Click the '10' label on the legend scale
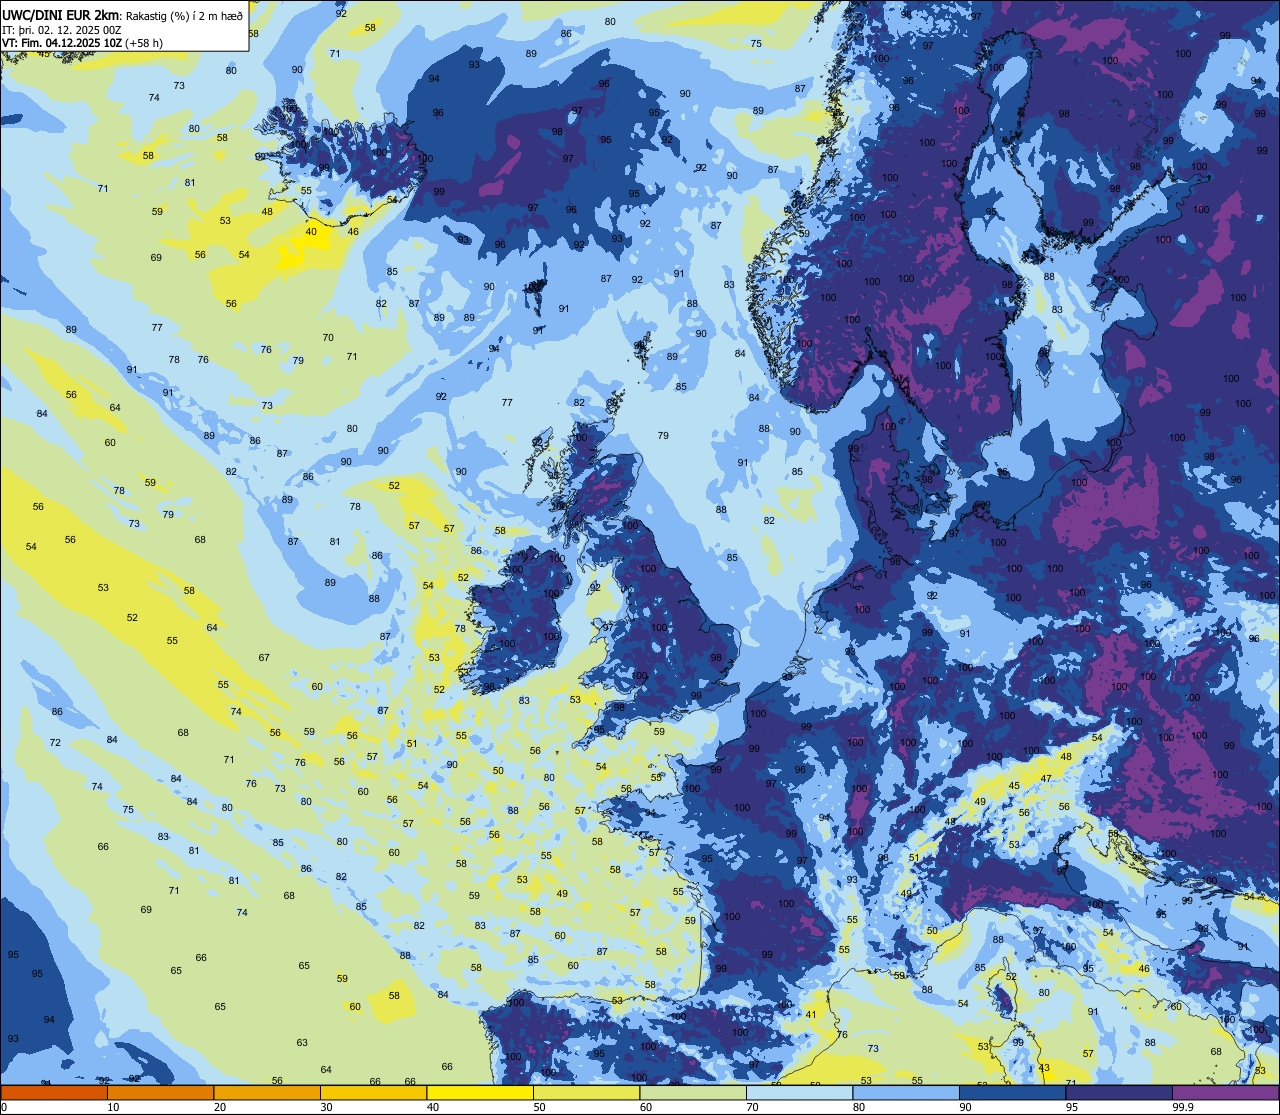 pos(113,1107)
